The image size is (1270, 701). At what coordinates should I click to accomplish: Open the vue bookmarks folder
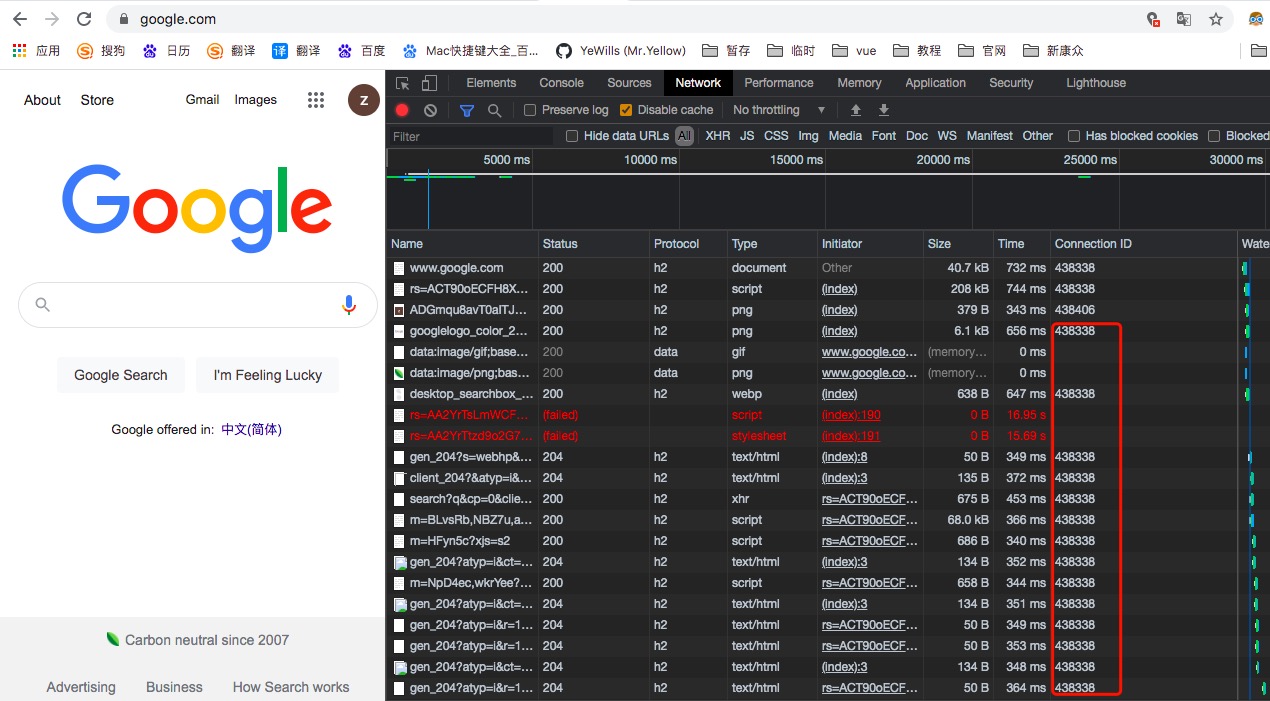tap(853, 50)
